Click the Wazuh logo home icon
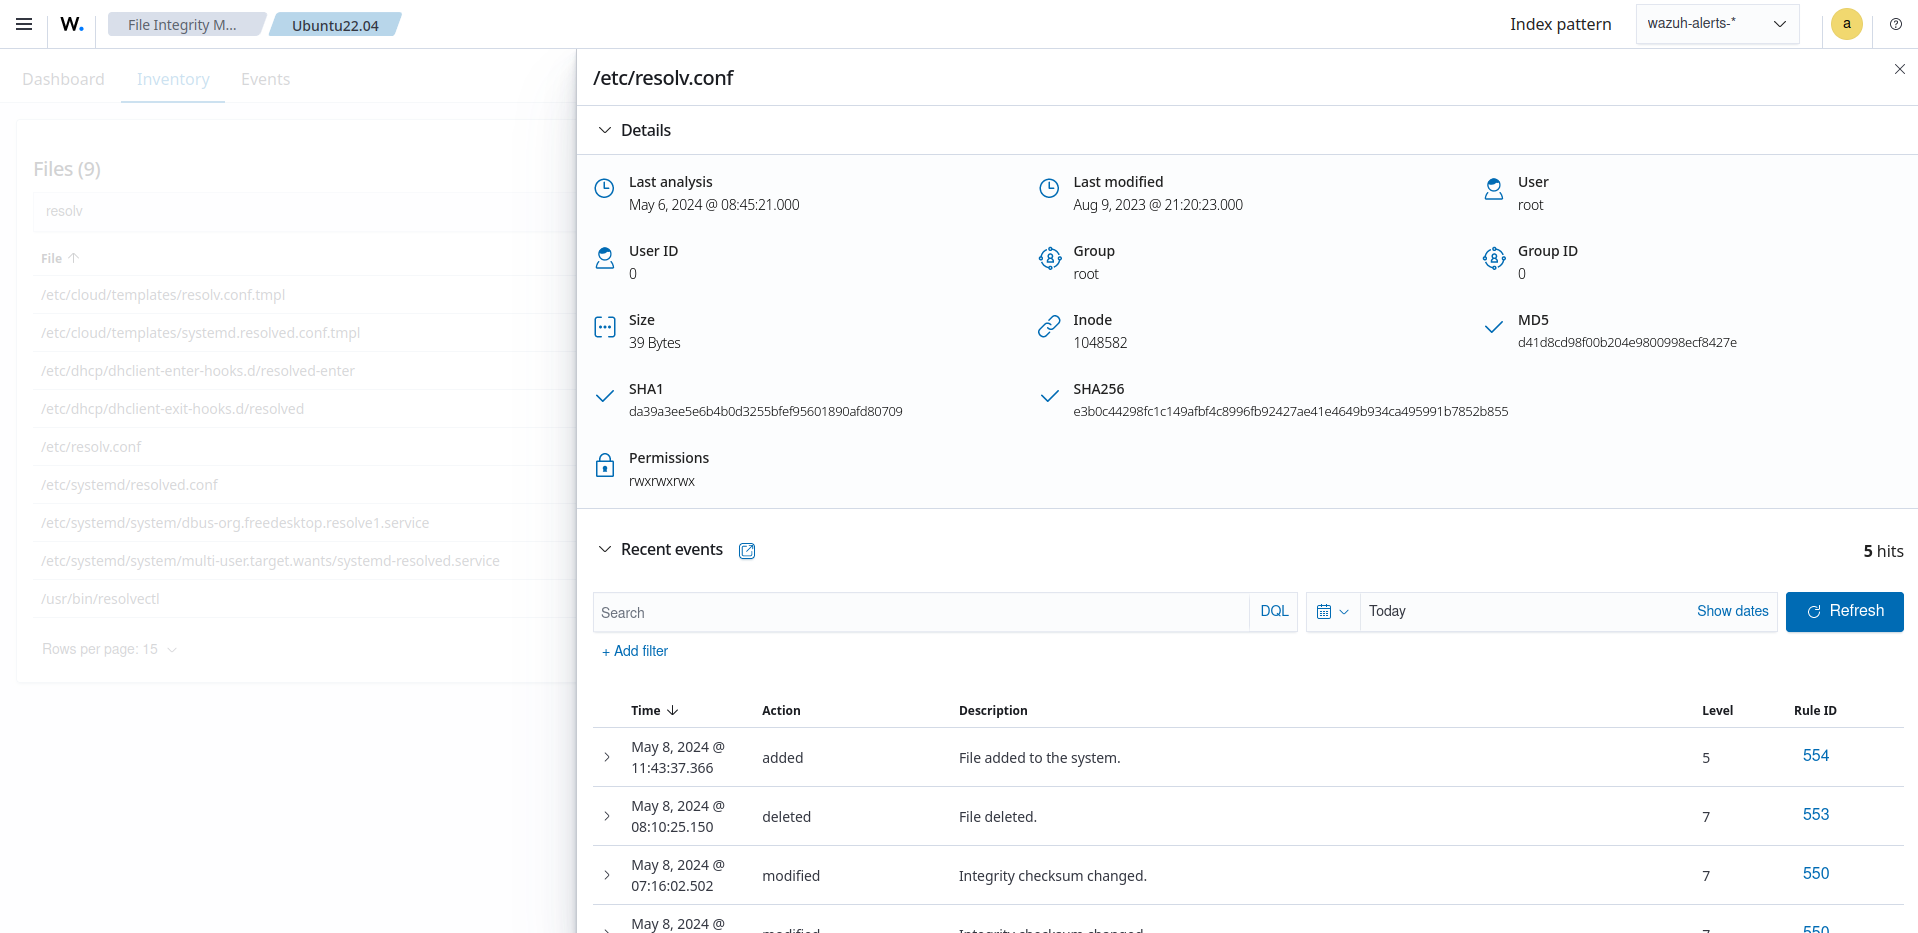Viewport: 1918px width, 933px height. pyautogui.click(x=72, y=24)
